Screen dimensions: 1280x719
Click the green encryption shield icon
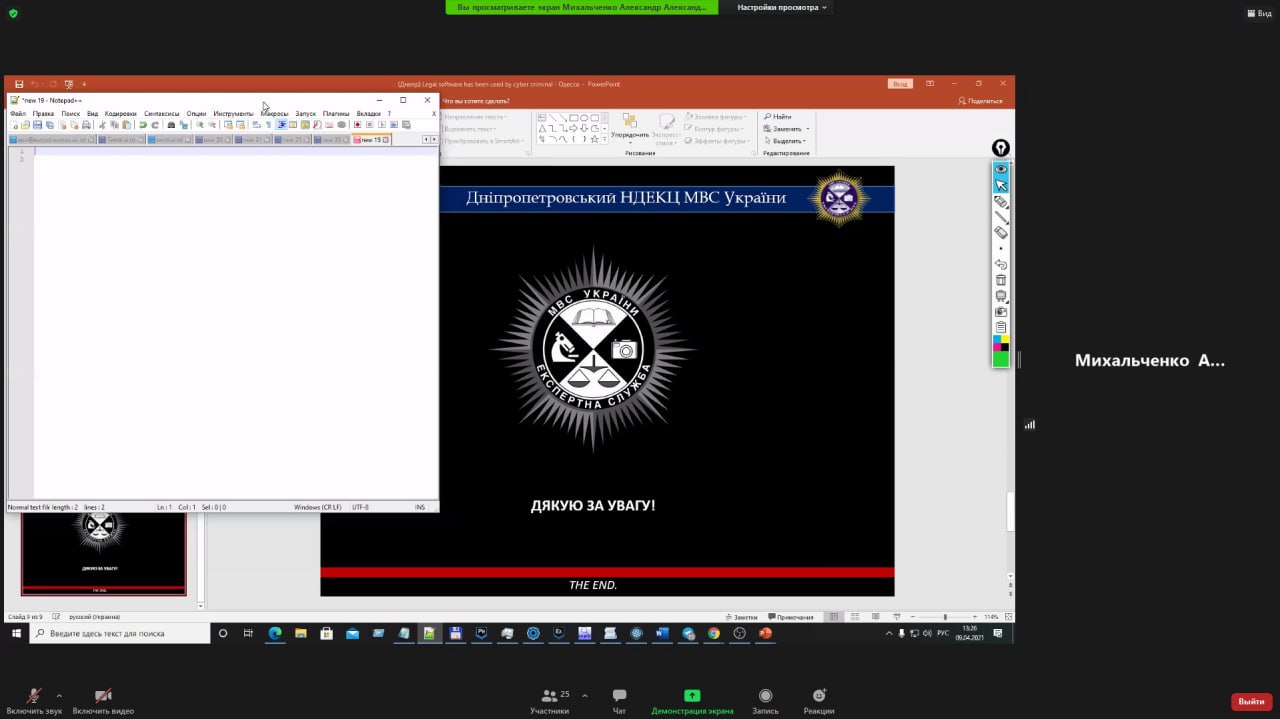(x=13, y=13)
